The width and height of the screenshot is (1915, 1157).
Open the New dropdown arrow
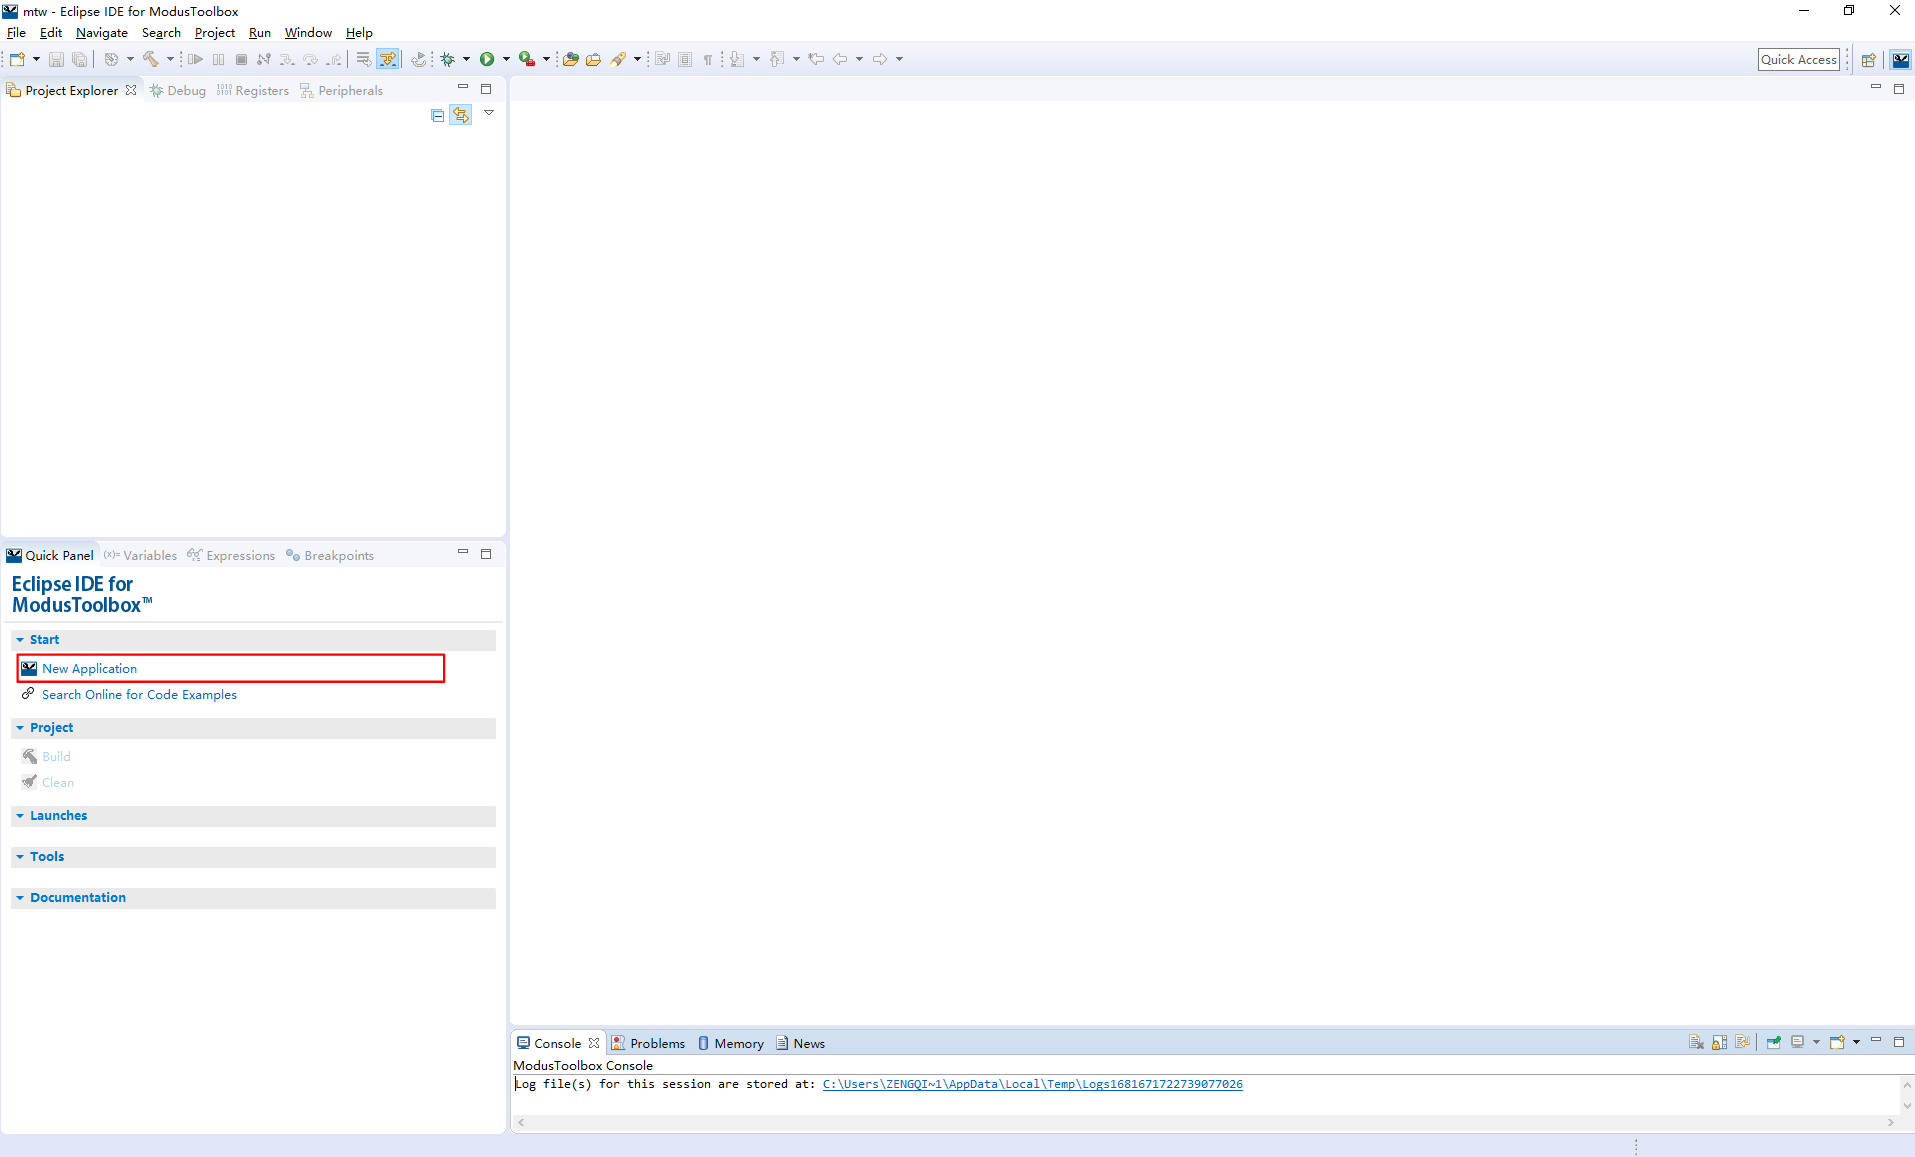(x=36, y=58)
